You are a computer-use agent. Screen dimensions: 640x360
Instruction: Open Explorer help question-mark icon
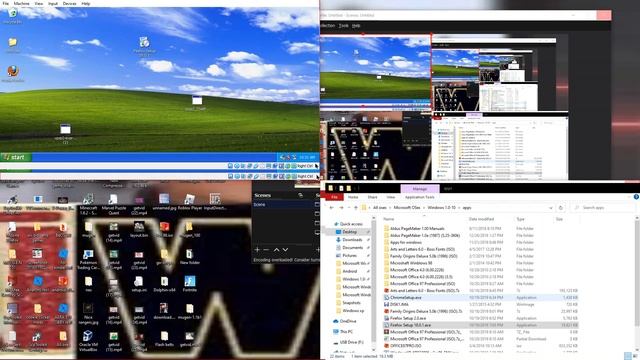pos(636,197)
